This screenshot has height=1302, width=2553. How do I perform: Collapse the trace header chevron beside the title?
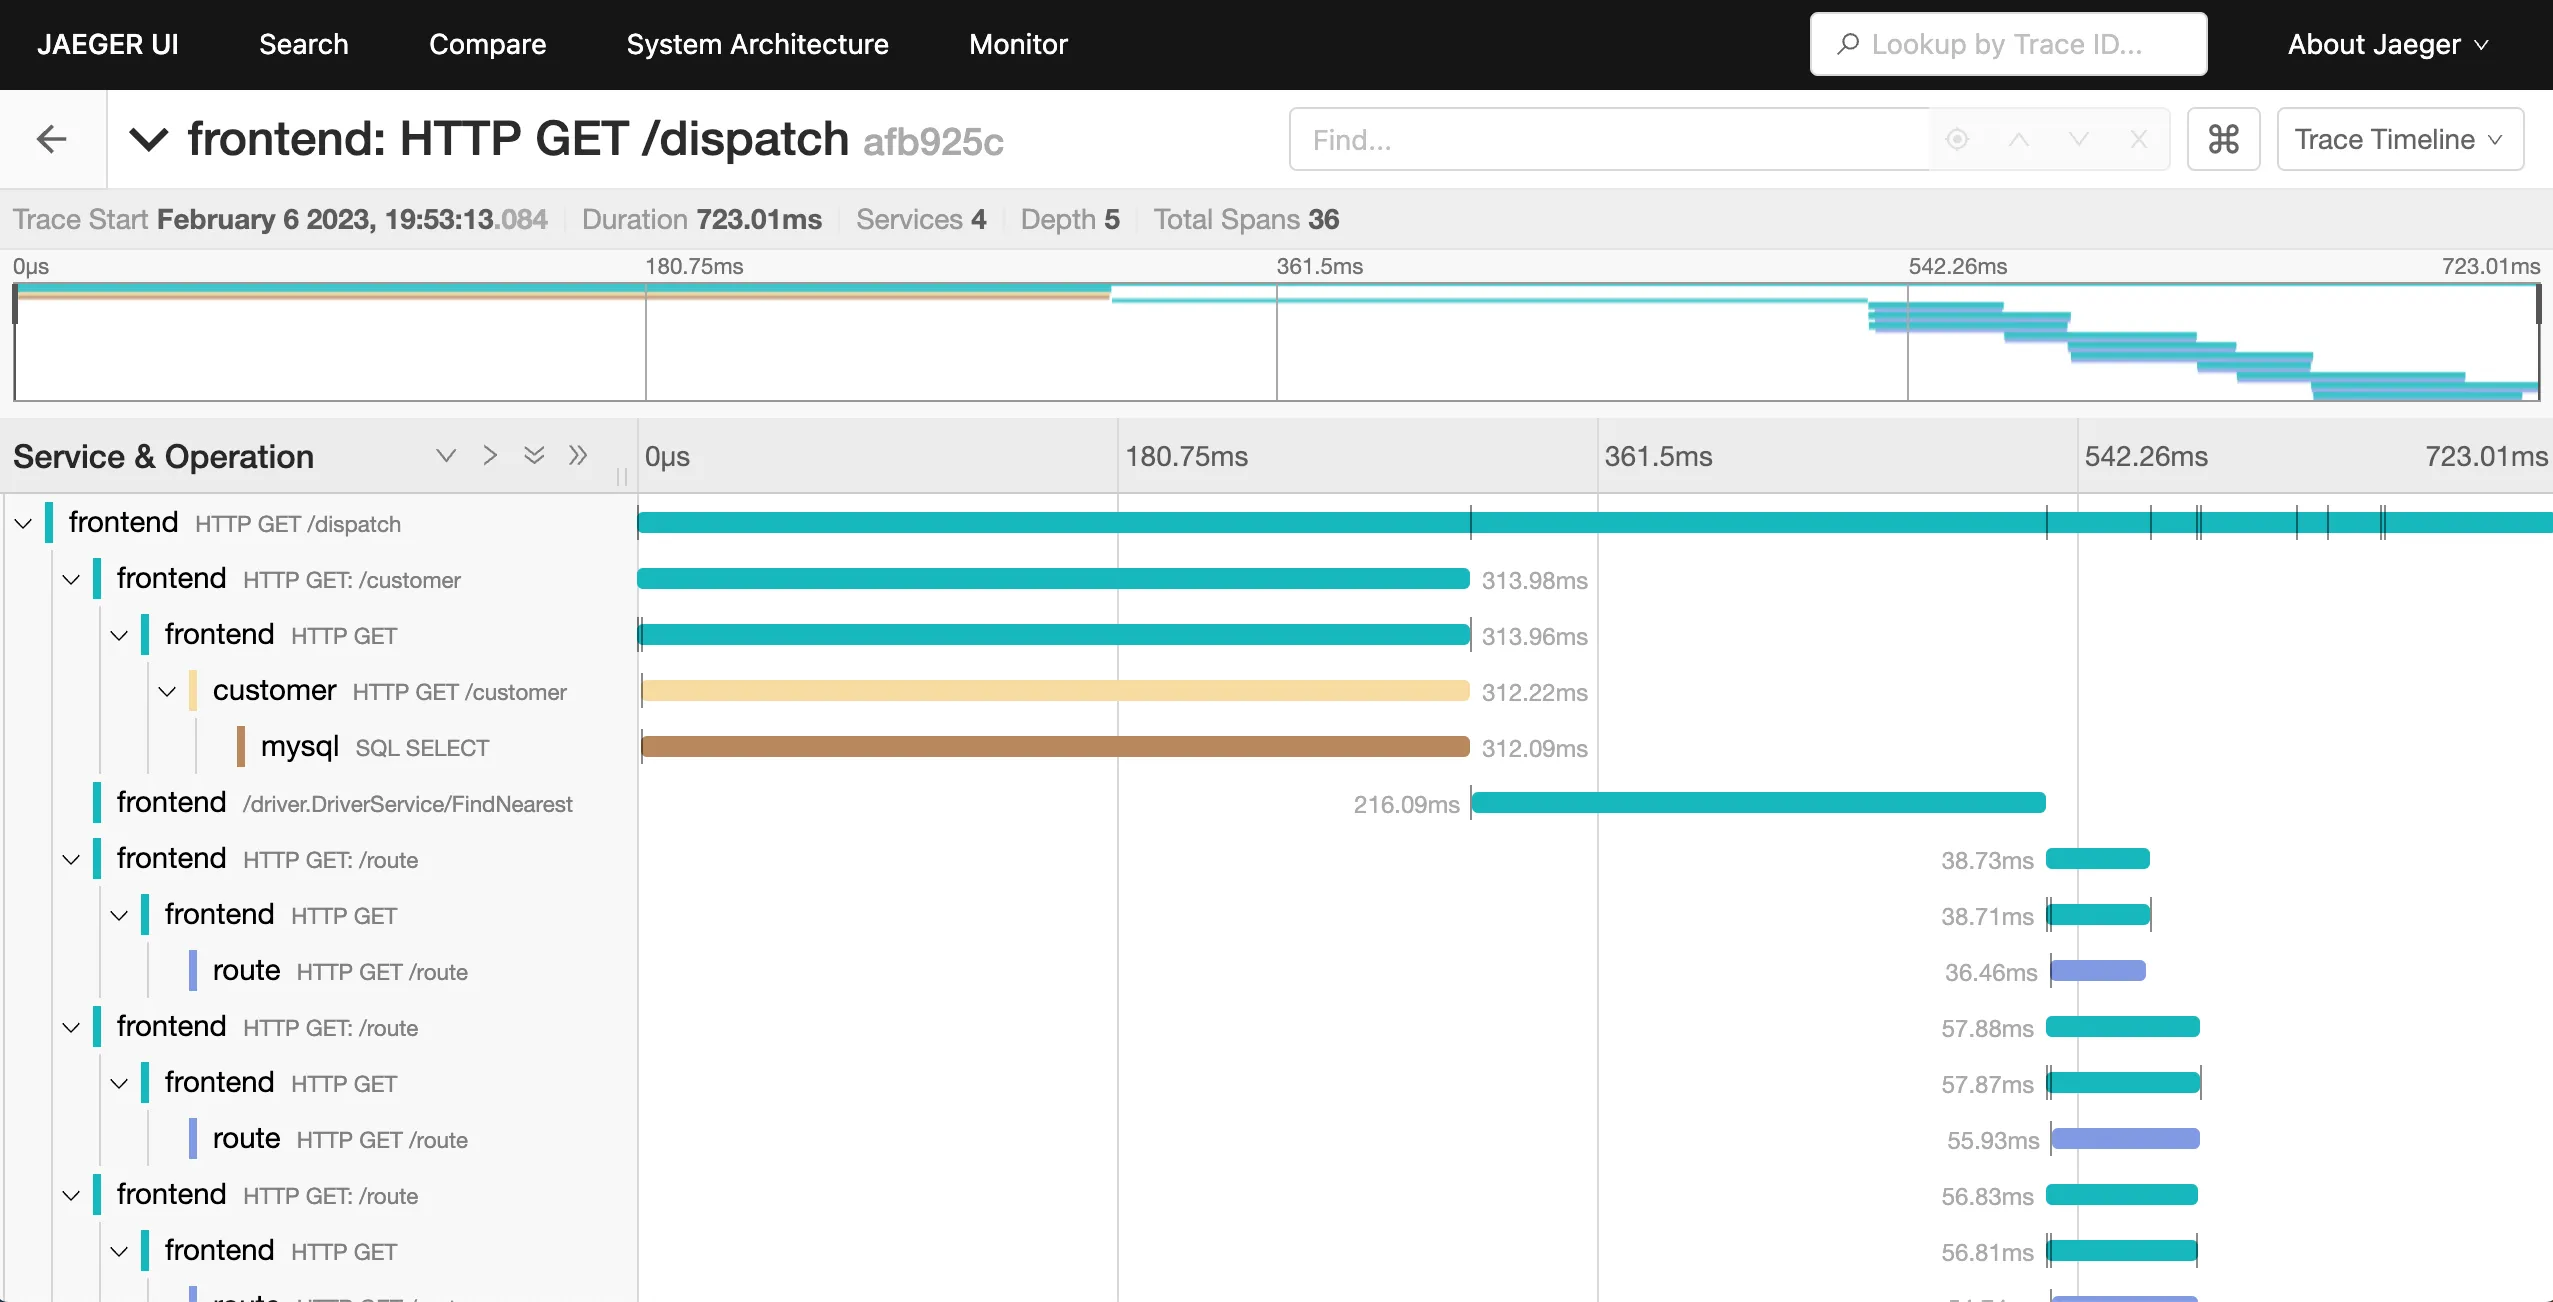coord(149,139)
